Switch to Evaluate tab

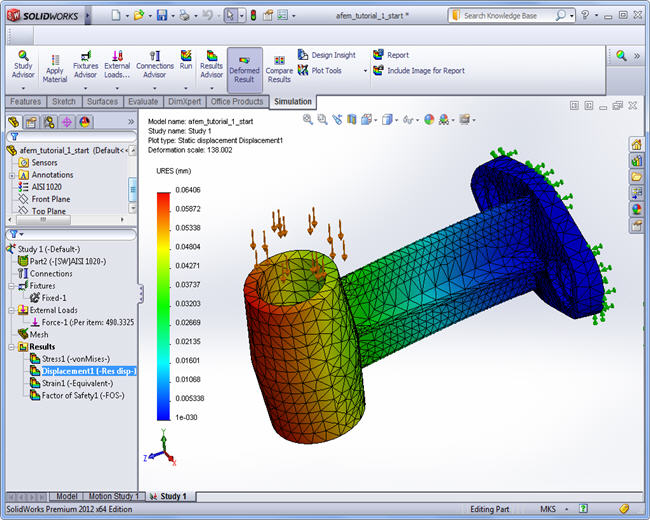pyautogui.click(x=143, y=102)
